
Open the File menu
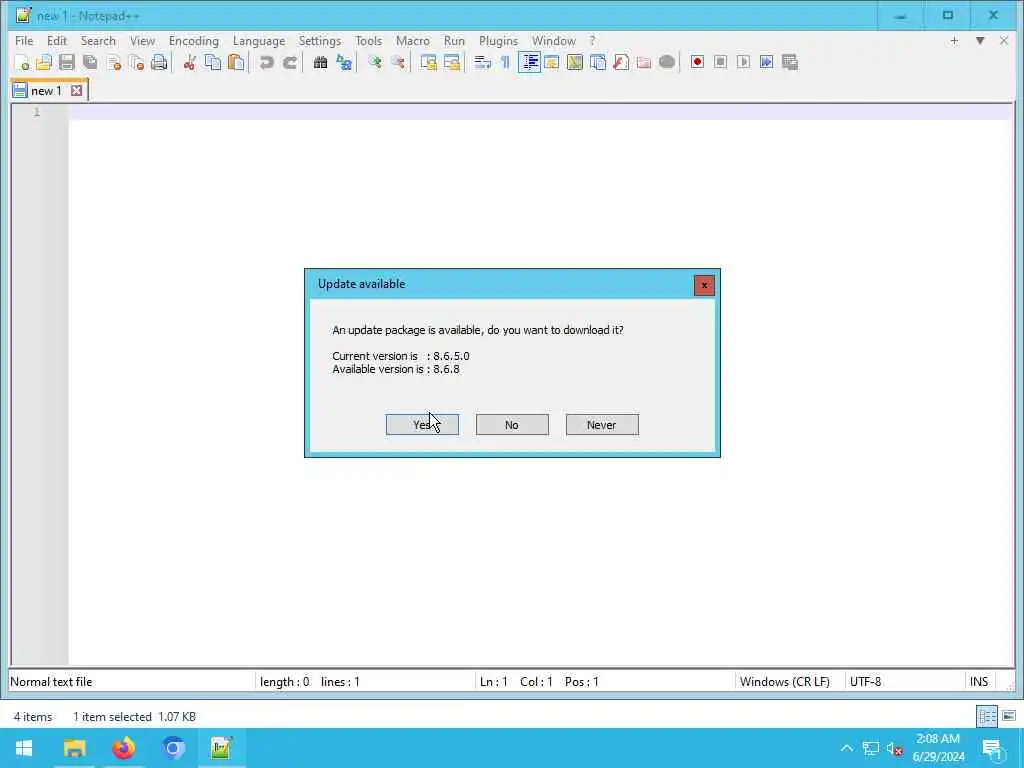click(24, 40)
